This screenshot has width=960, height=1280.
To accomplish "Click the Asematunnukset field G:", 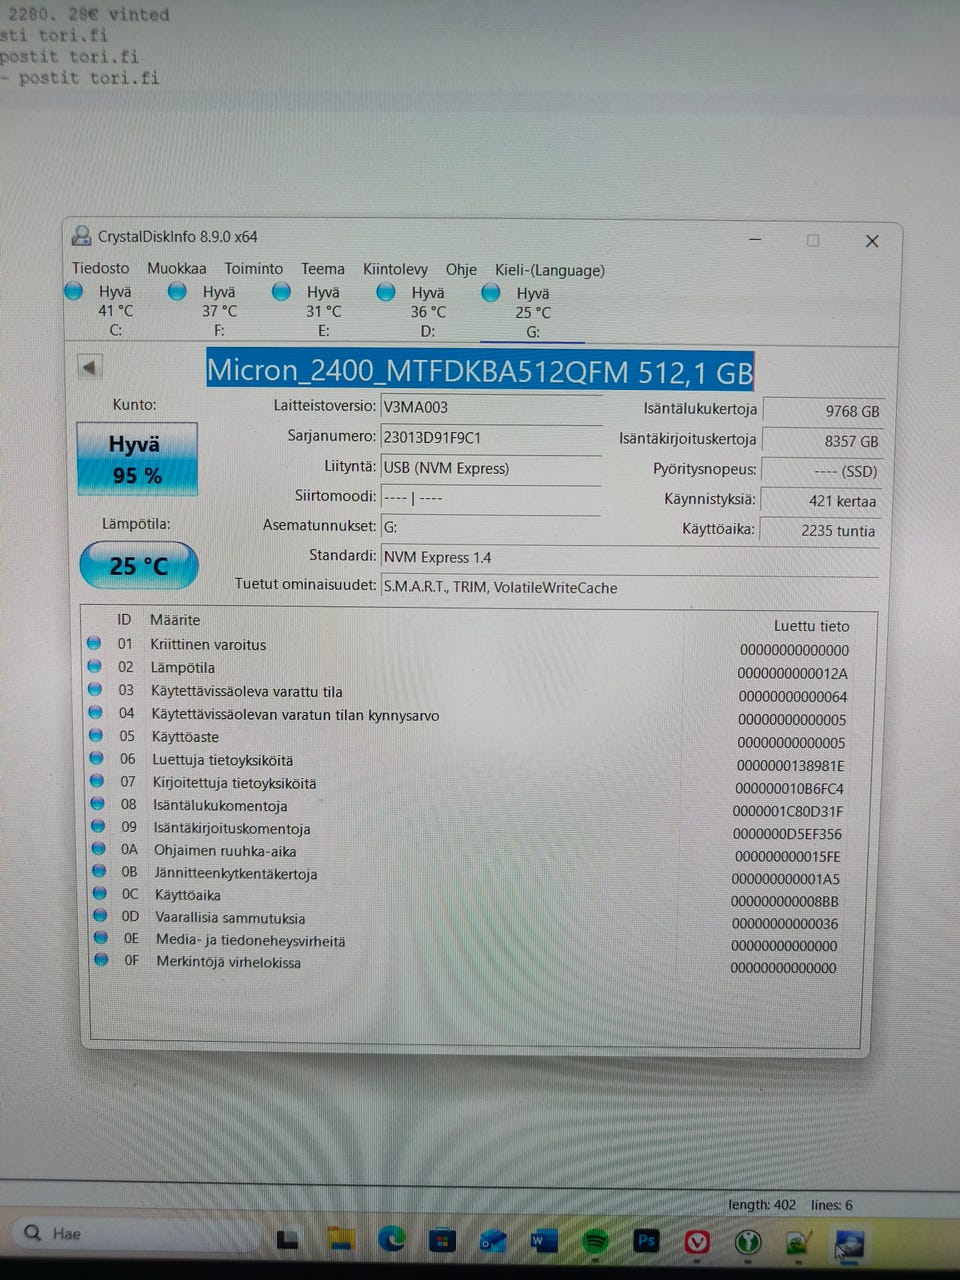I will coord(491,527).
